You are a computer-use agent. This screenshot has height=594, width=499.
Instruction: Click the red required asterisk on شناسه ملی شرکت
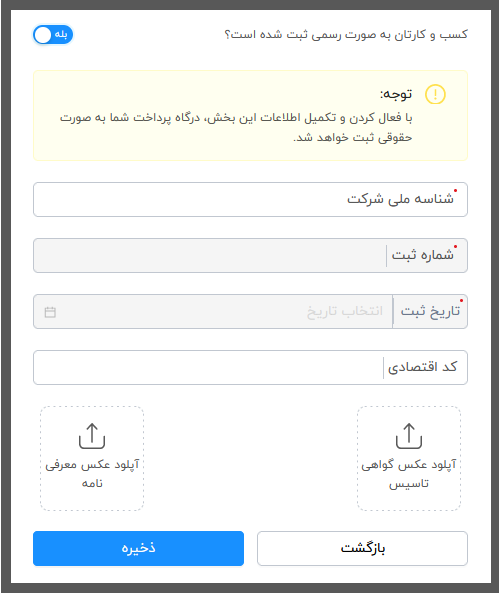456,191
